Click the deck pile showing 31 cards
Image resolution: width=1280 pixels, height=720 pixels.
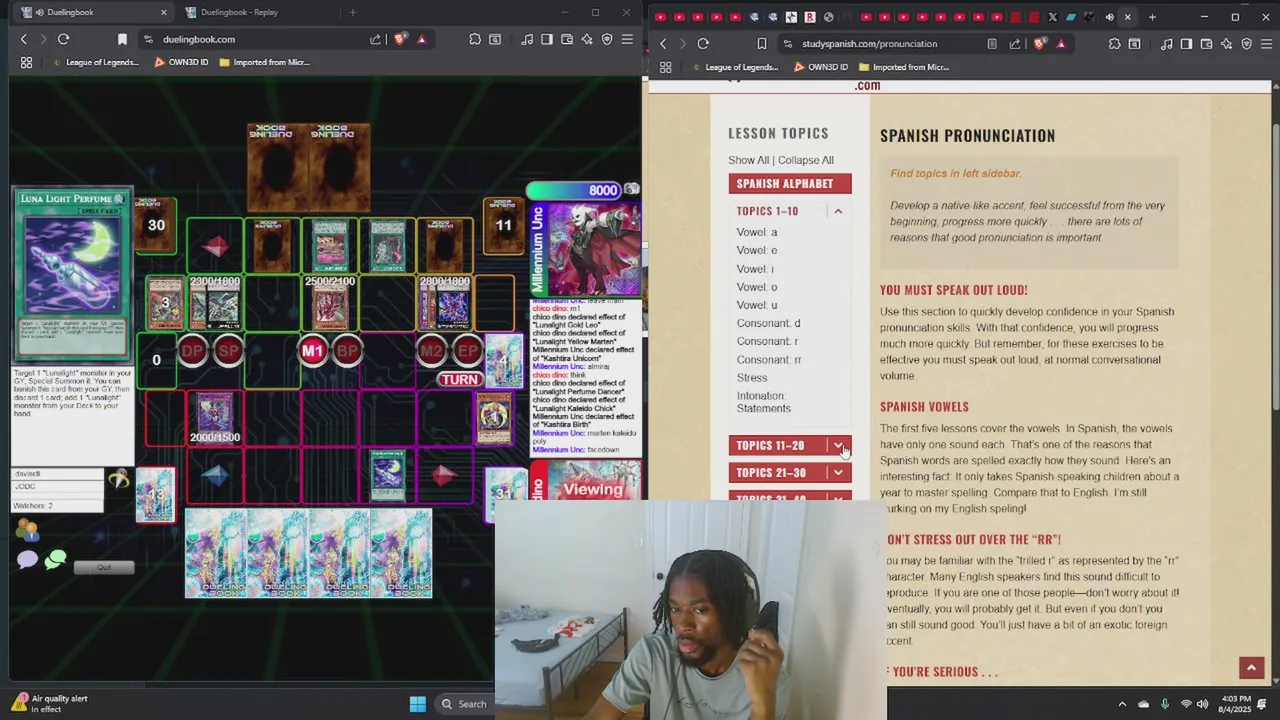coord(506,494)
